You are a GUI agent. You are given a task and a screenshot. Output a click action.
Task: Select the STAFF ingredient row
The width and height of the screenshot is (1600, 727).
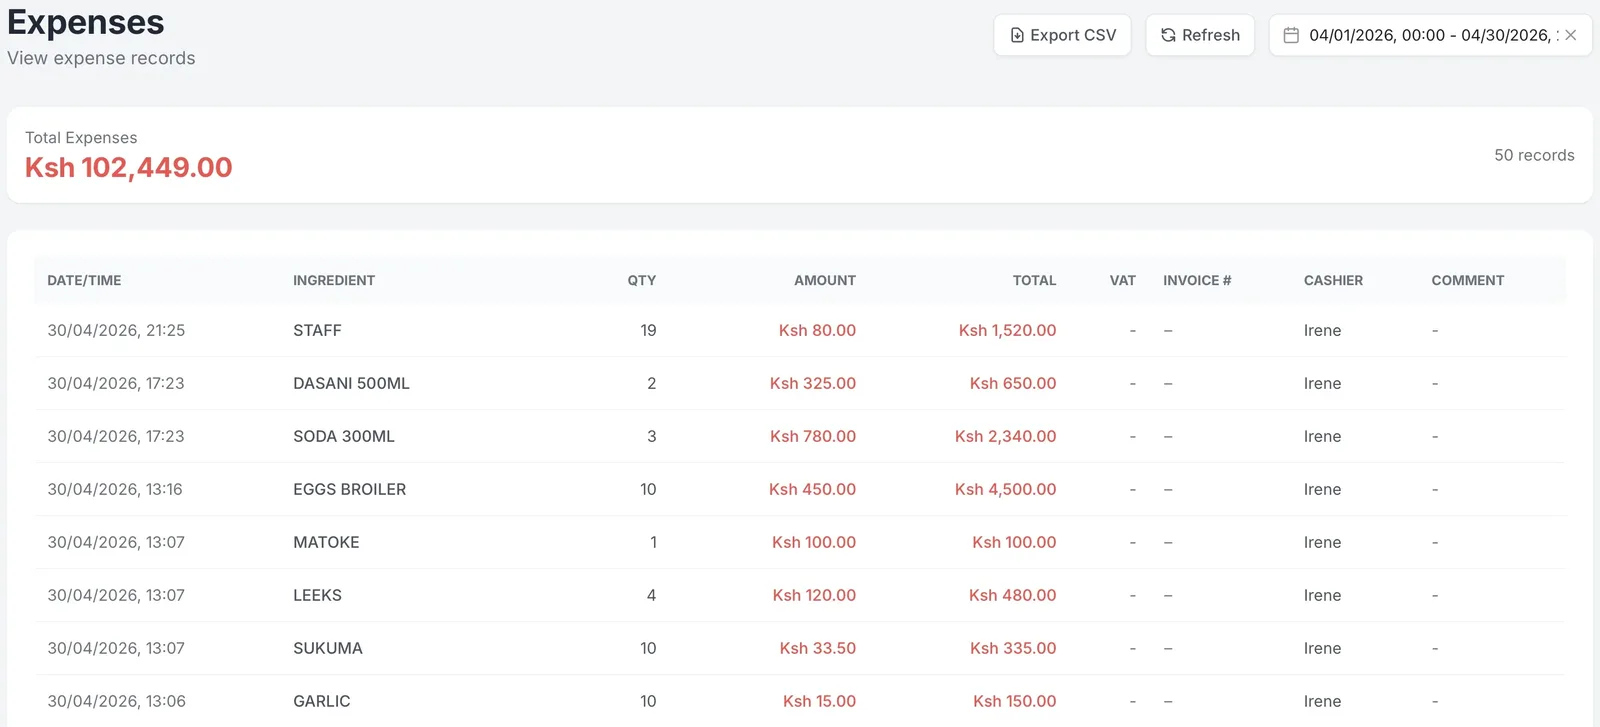pos(800,330)
